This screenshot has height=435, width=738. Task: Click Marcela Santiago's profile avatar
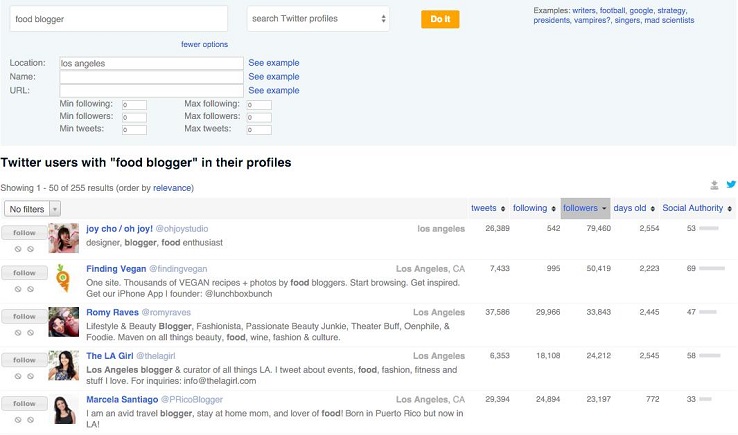click(x=64, y=408)
